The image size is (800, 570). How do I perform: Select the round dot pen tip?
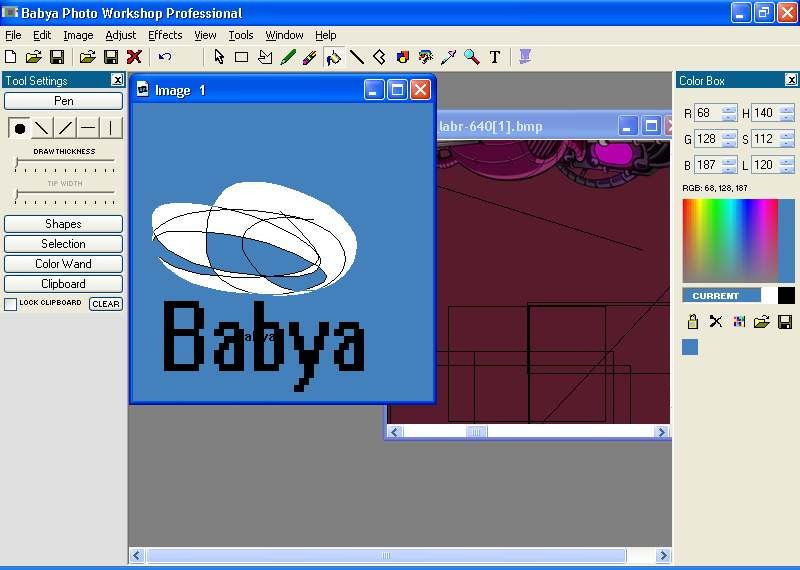click(19, 128)
